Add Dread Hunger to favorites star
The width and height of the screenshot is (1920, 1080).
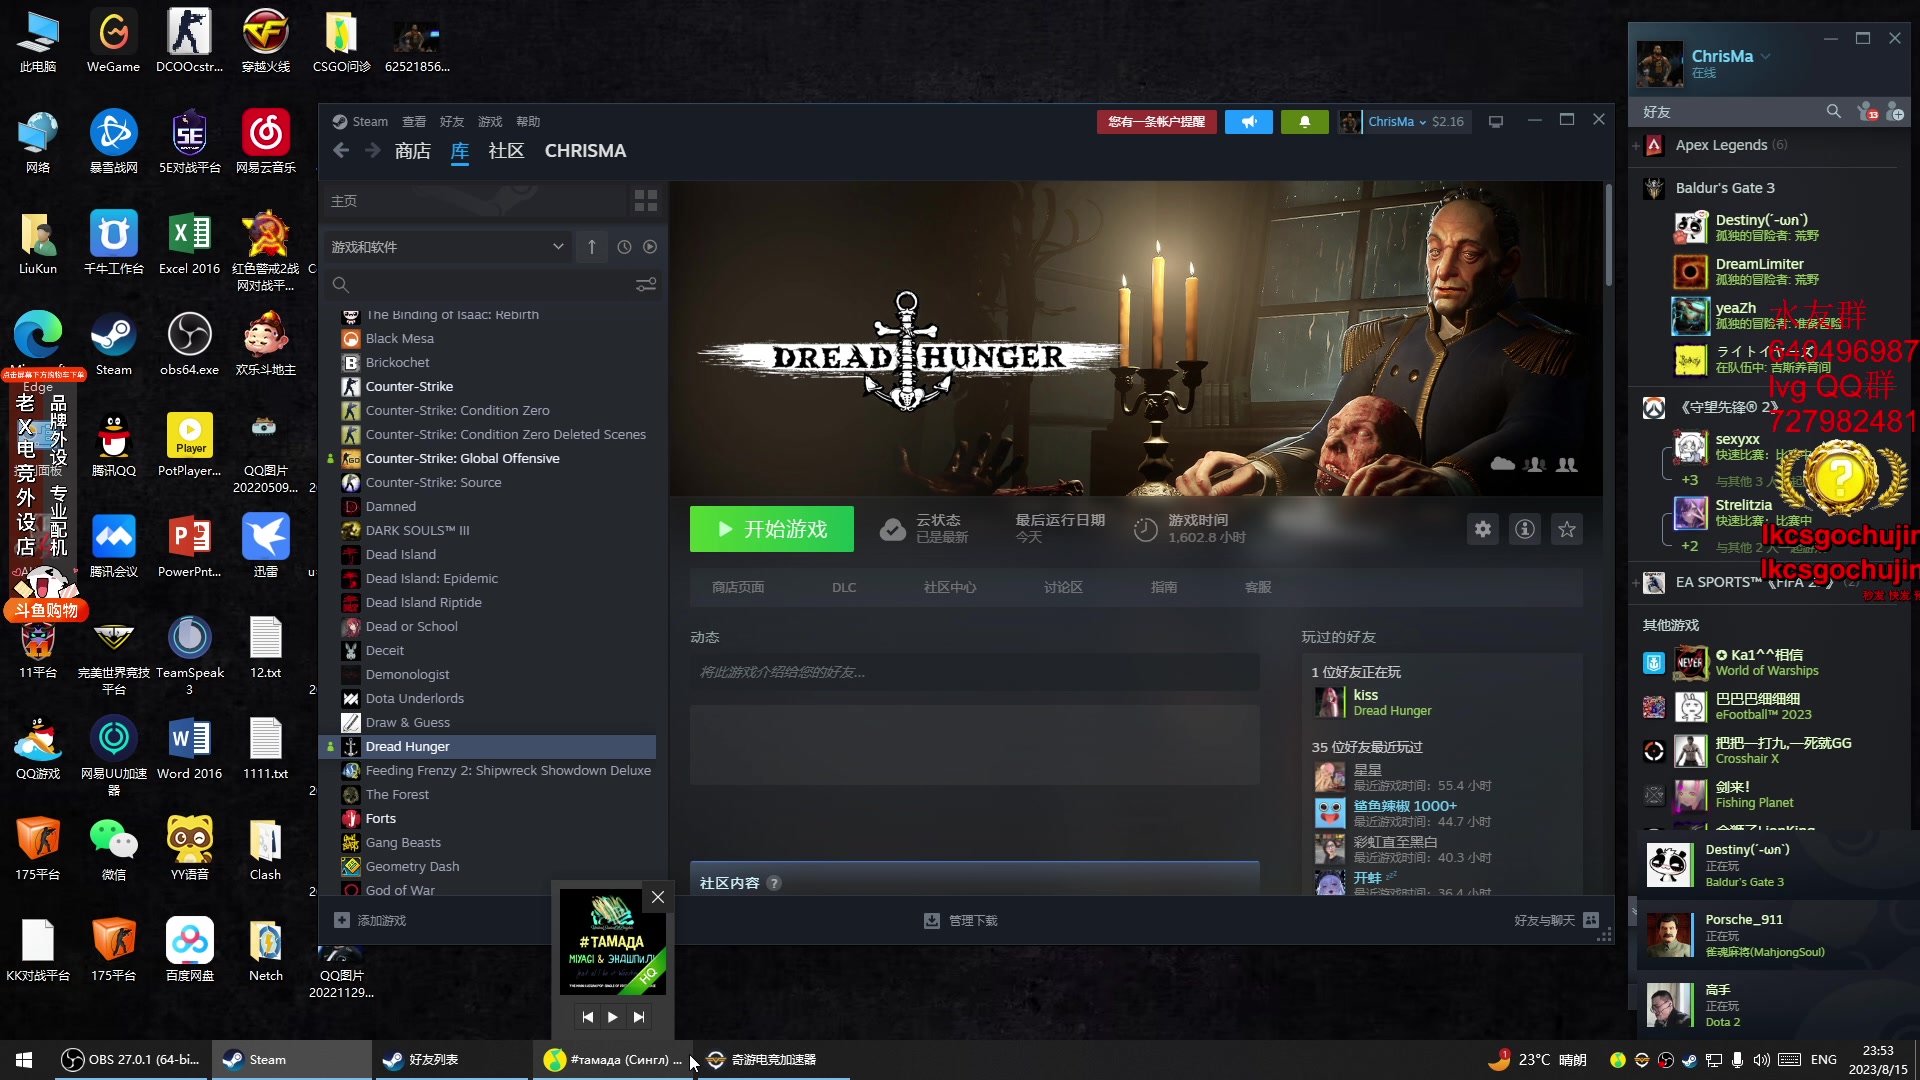point(1567,529)
